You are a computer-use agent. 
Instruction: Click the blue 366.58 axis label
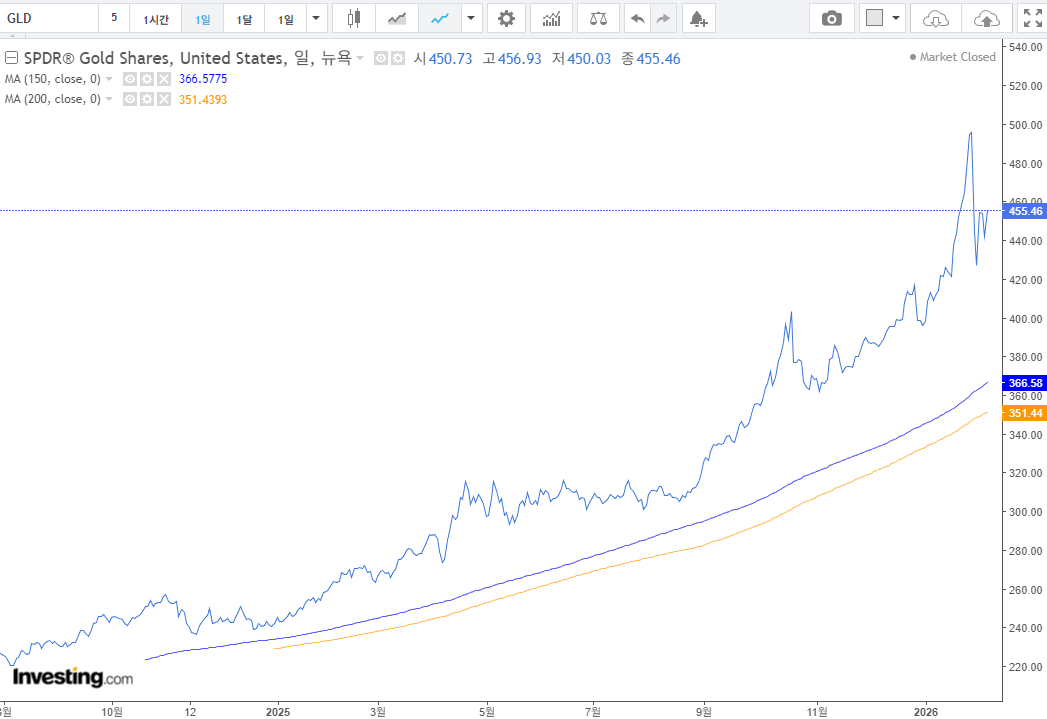tap(1025, 383)
